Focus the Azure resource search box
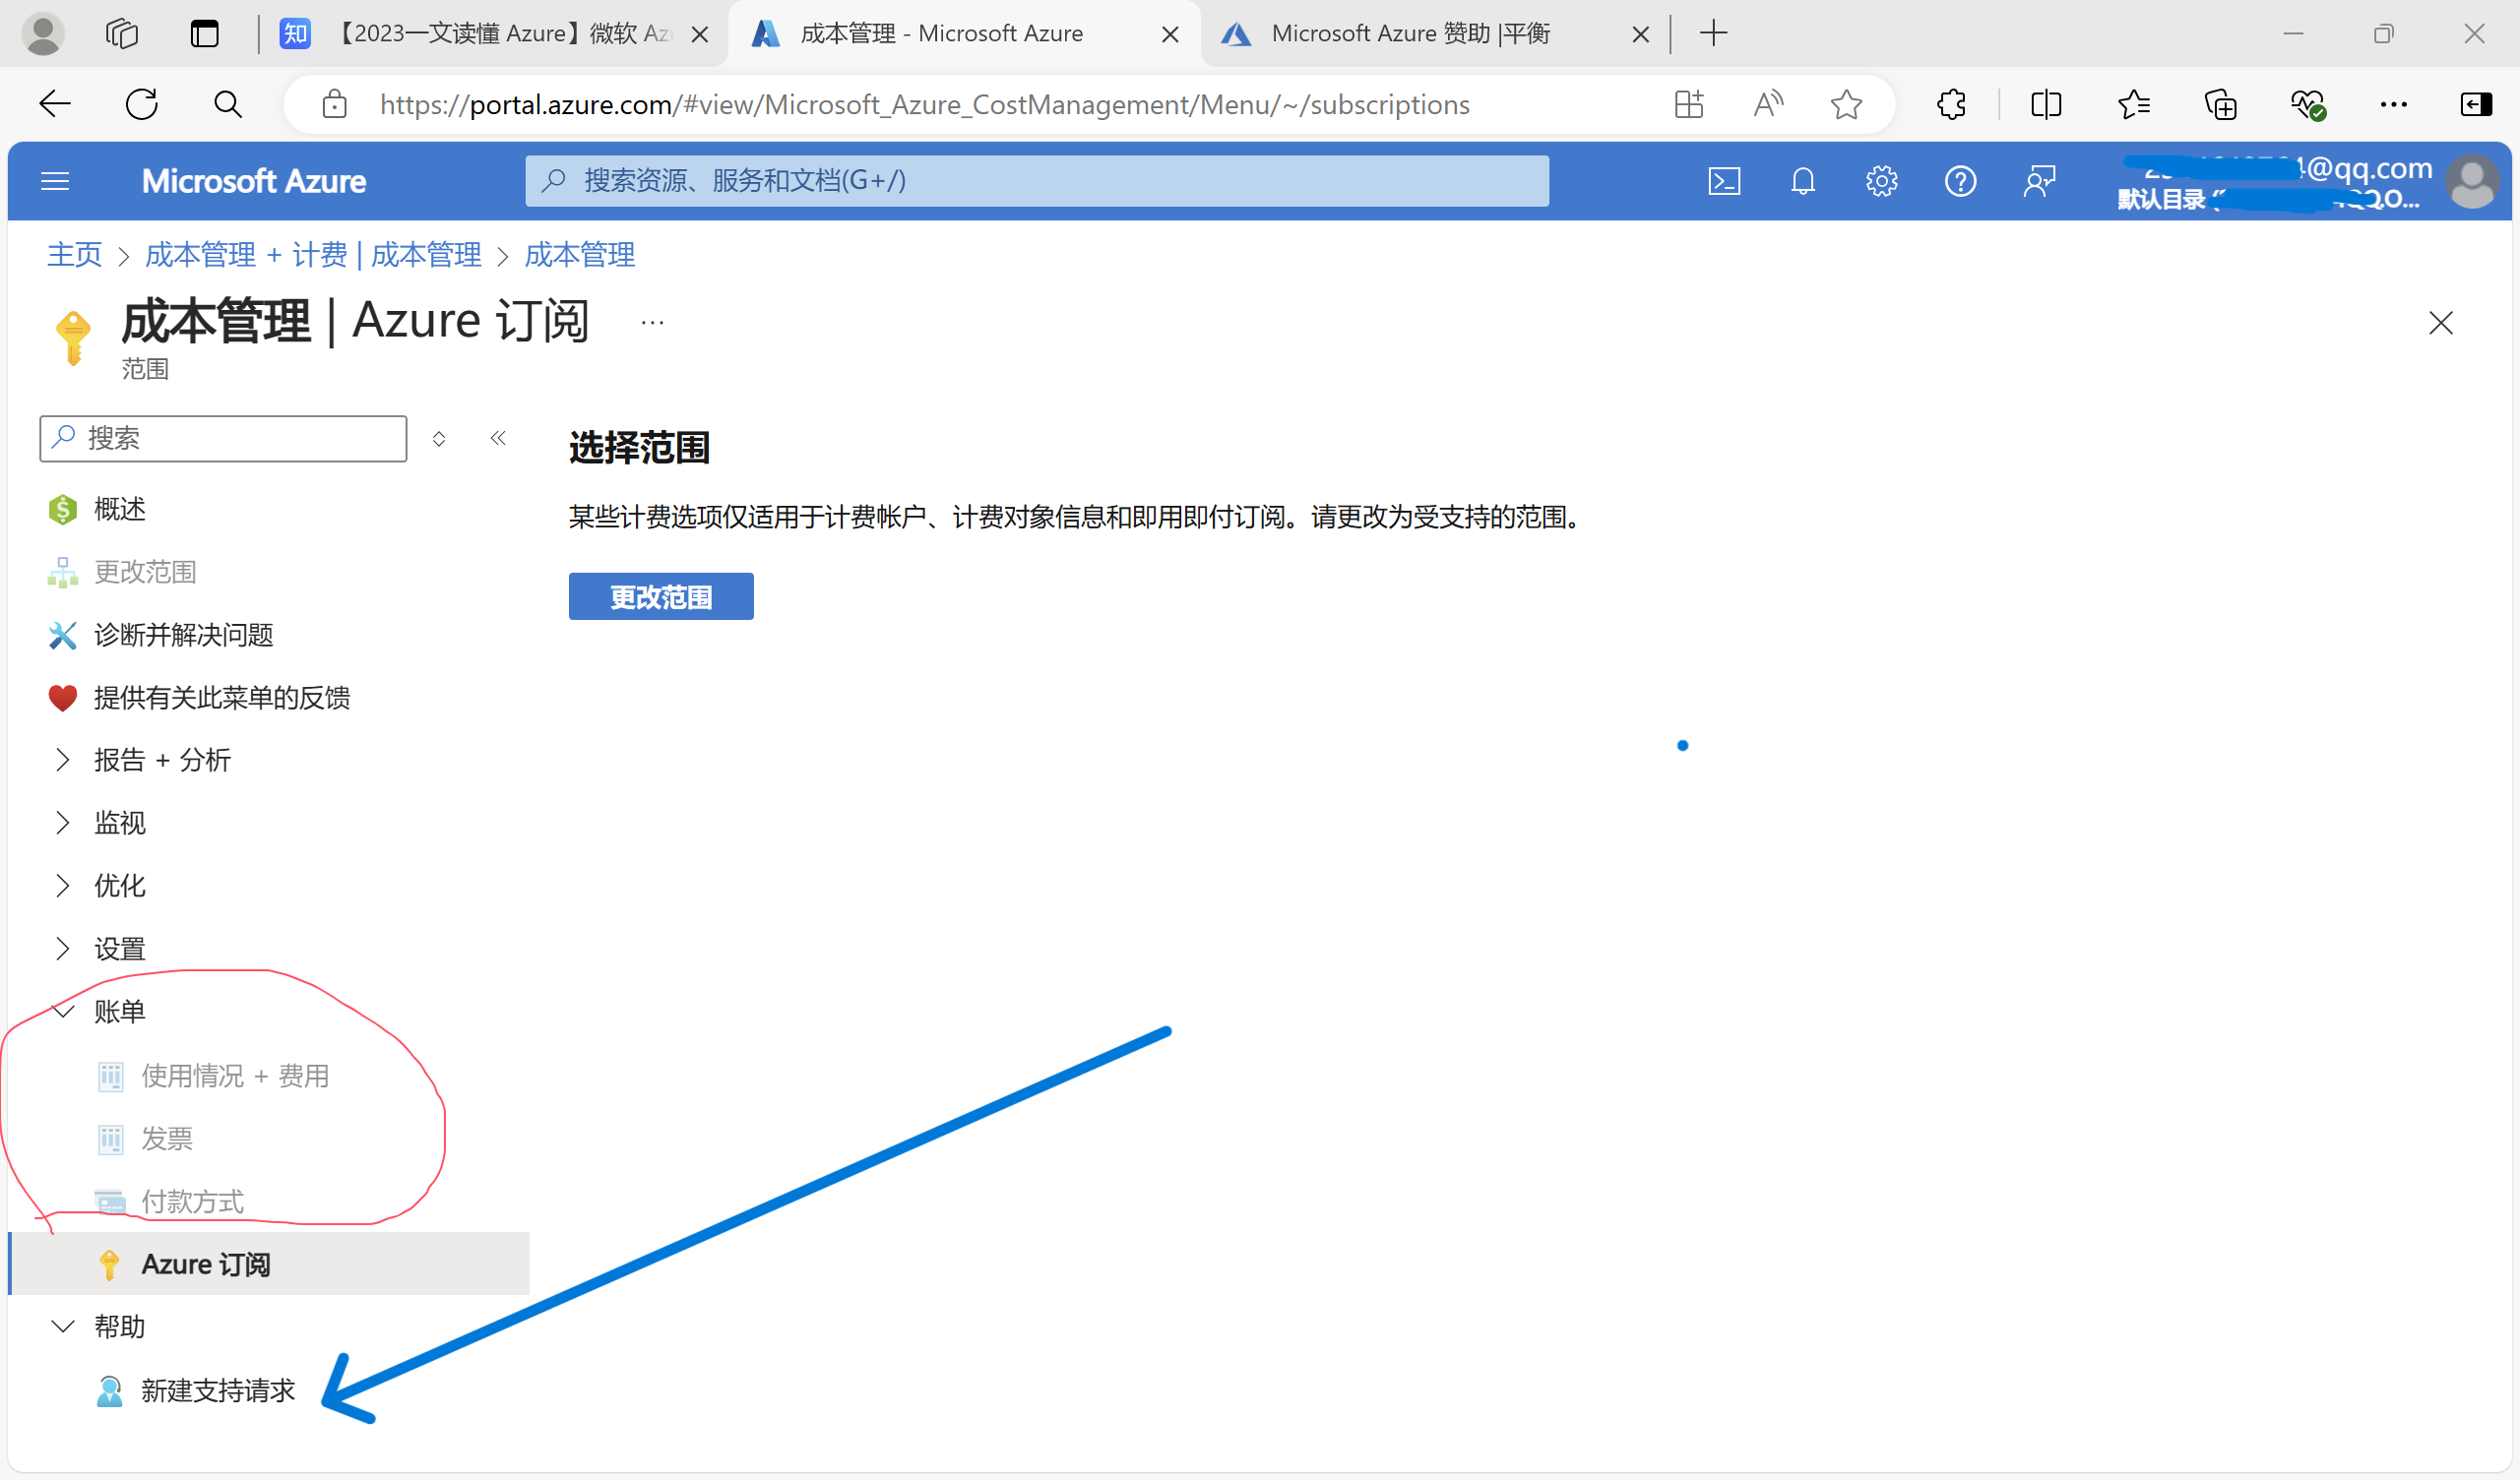Image resolution: width=2520 pixels, height=1480 pixels. [1037, 181]
